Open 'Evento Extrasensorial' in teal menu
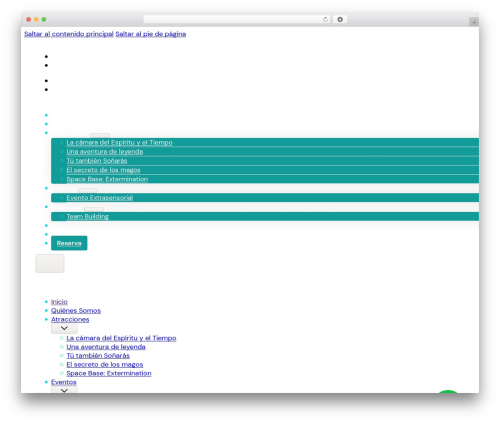Image resolution: width=500 pixels, height=423 pixels. pyautogui.click(x=100, y=198)
